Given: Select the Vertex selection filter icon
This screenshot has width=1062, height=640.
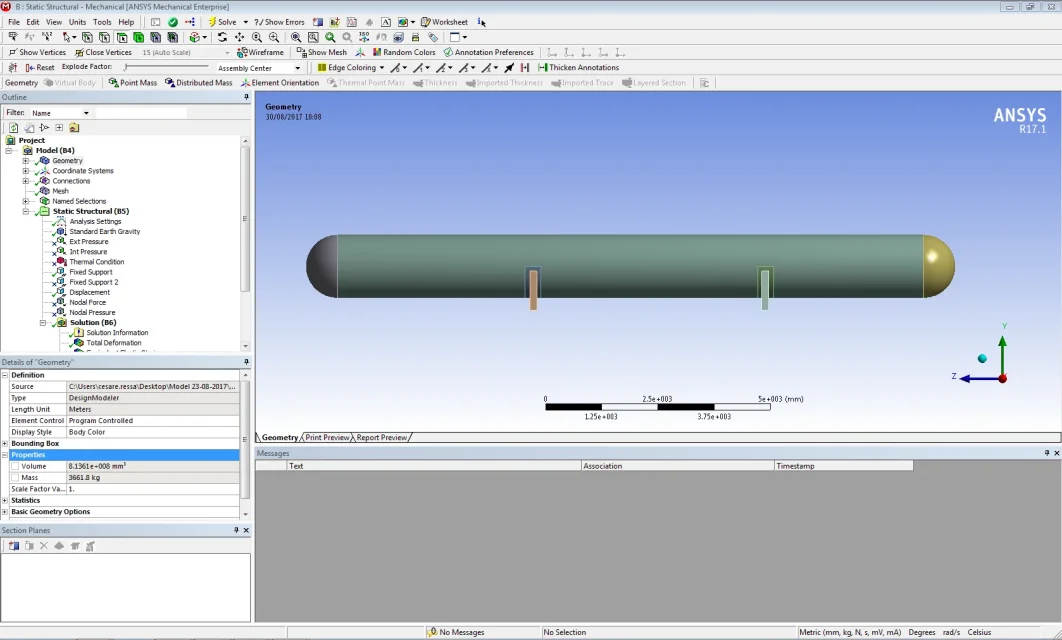Looking at the screenshot, I should pos(87,37).
